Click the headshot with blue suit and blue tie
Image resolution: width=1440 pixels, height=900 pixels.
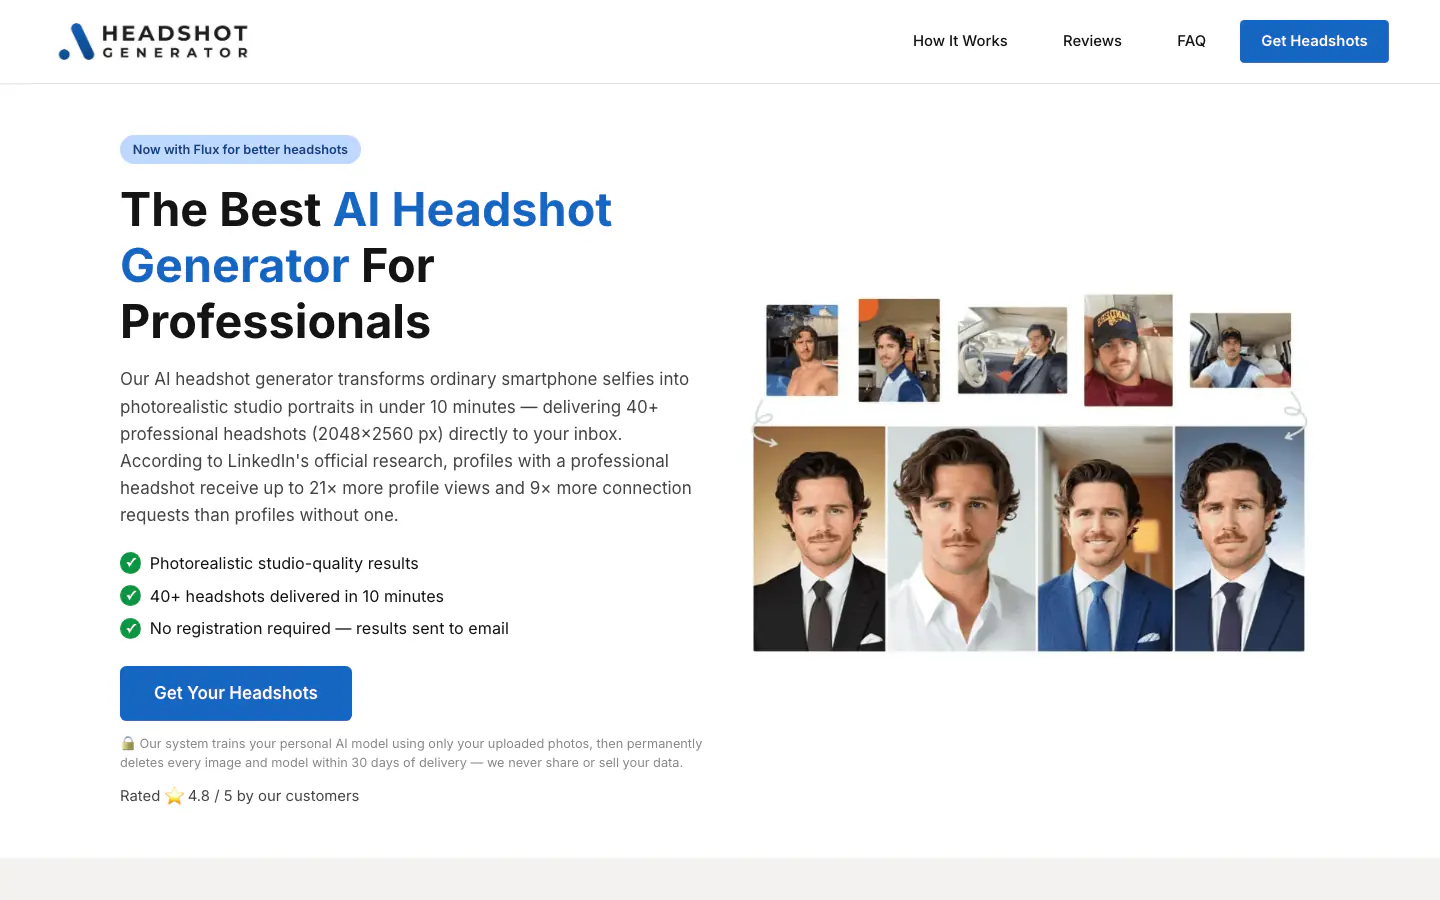[x=1105, y=539]
